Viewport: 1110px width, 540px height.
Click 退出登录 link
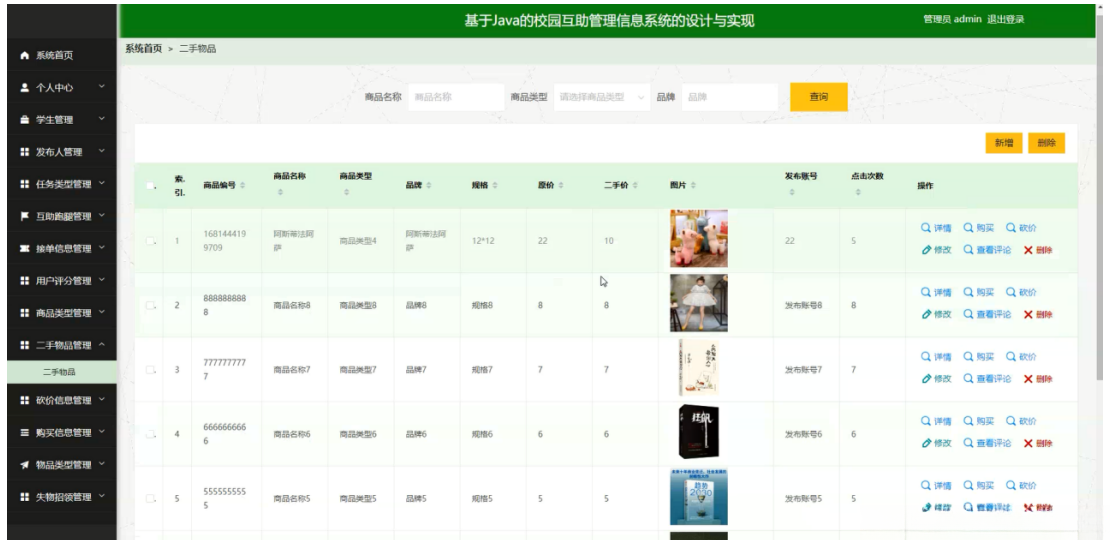[1005, 20]
